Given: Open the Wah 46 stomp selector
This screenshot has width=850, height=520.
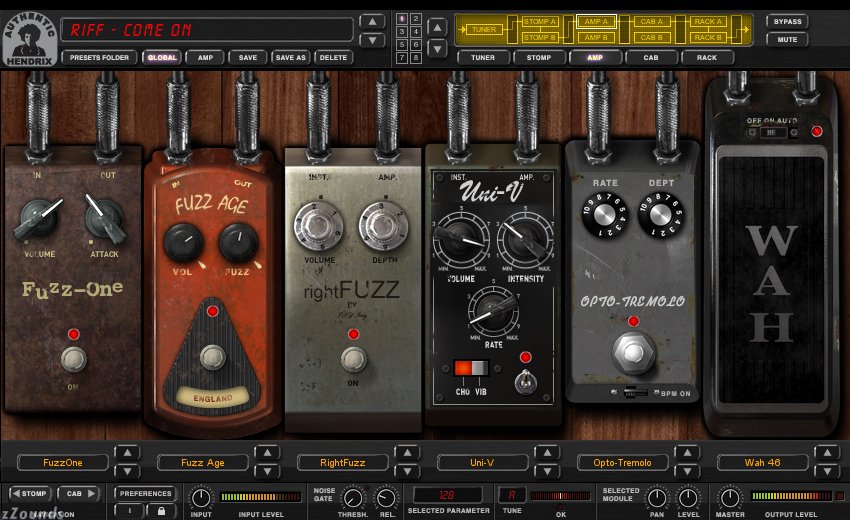Looking at the screenshot, I should pyautogui.click(x=762, y=463).
